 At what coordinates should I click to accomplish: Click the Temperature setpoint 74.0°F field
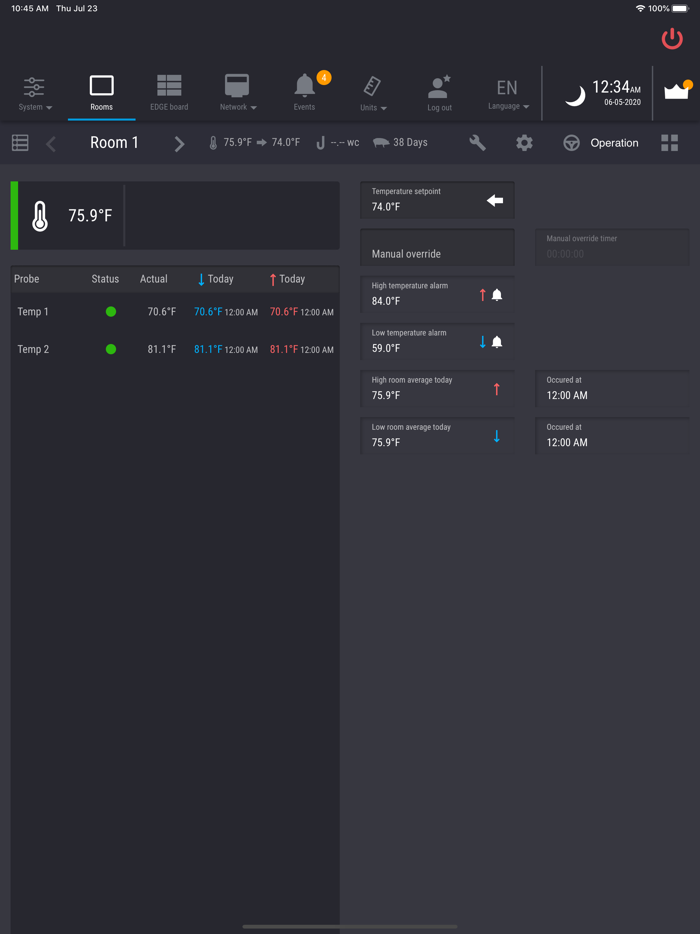(437, 200)
